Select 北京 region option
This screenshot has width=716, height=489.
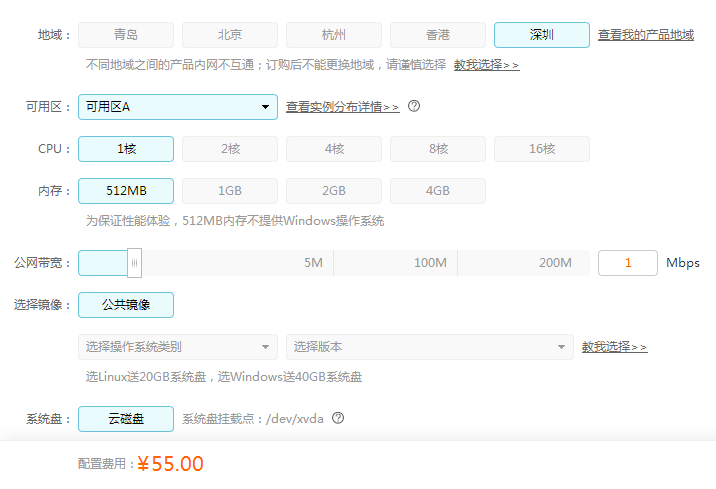[230, 35]
